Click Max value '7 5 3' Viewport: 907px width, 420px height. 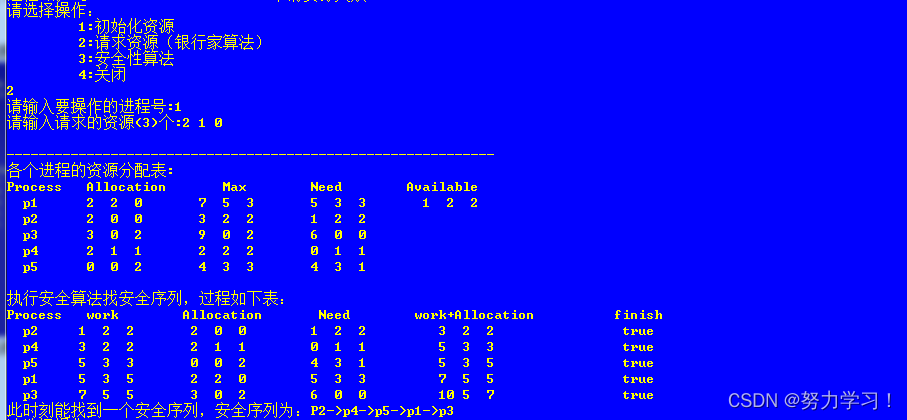tap(226, 203)
